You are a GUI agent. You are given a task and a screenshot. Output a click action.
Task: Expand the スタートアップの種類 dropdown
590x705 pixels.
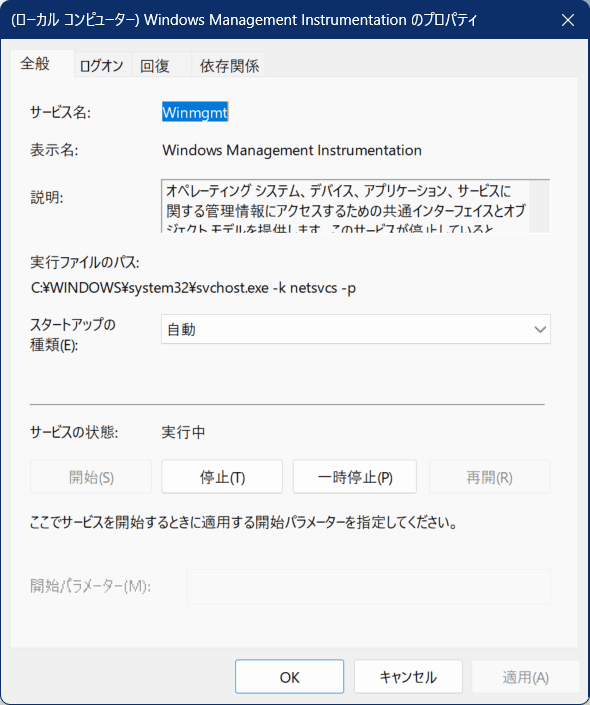tap(356, 329)
